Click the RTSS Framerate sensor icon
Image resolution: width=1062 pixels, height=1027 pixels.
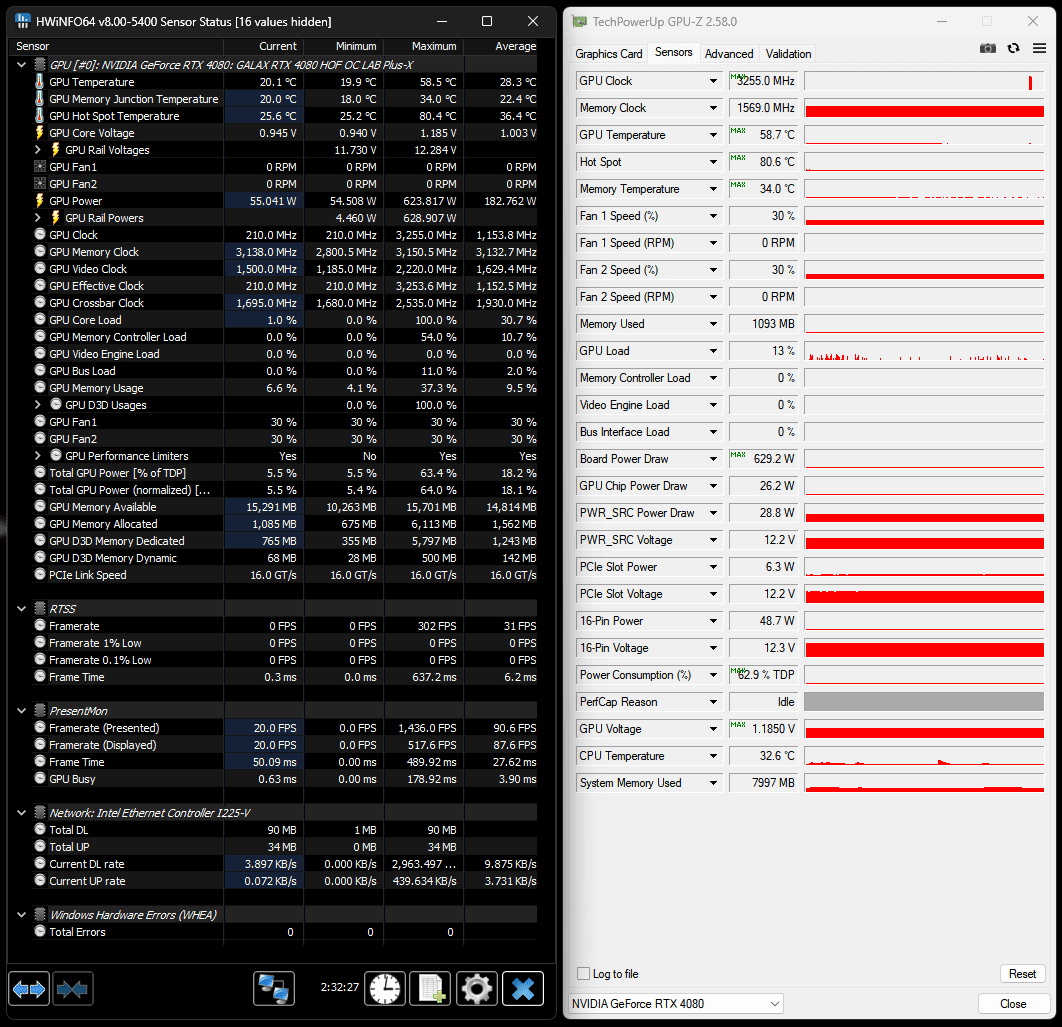click(40, 625)
